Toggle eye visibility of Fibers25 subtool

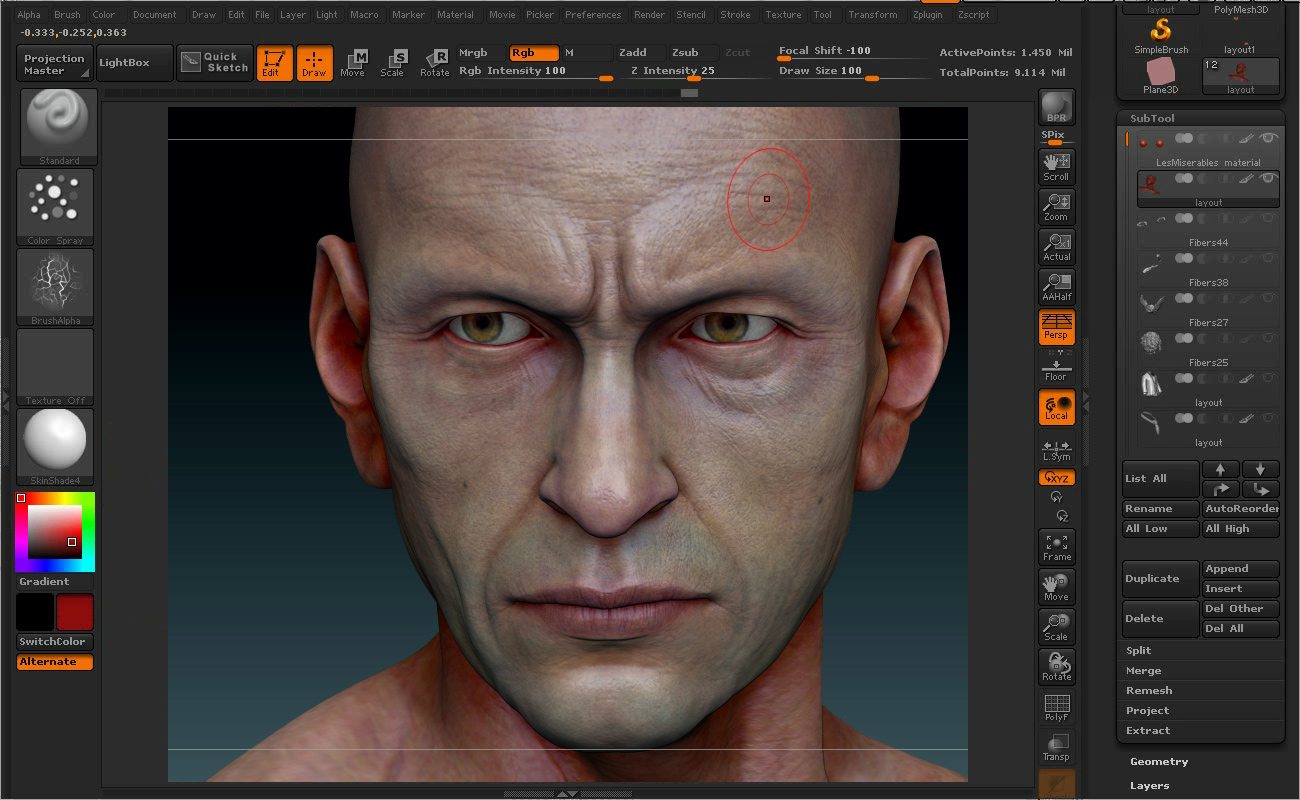coord(1270,339)
